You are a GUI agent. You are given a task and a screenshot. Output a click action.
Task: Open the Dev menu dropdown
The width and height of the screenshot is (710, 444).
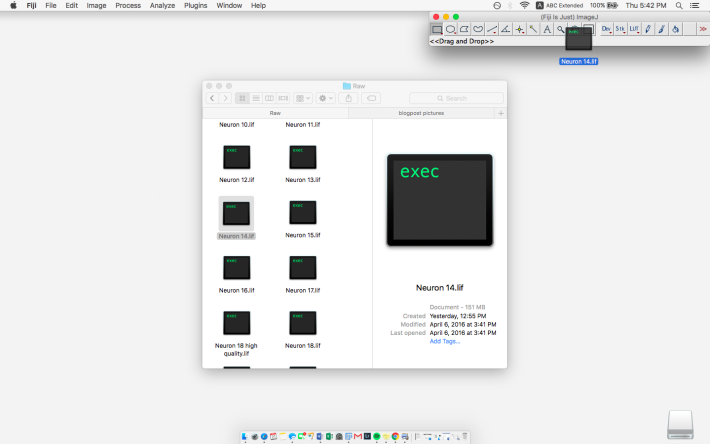[x=606, y=29]
